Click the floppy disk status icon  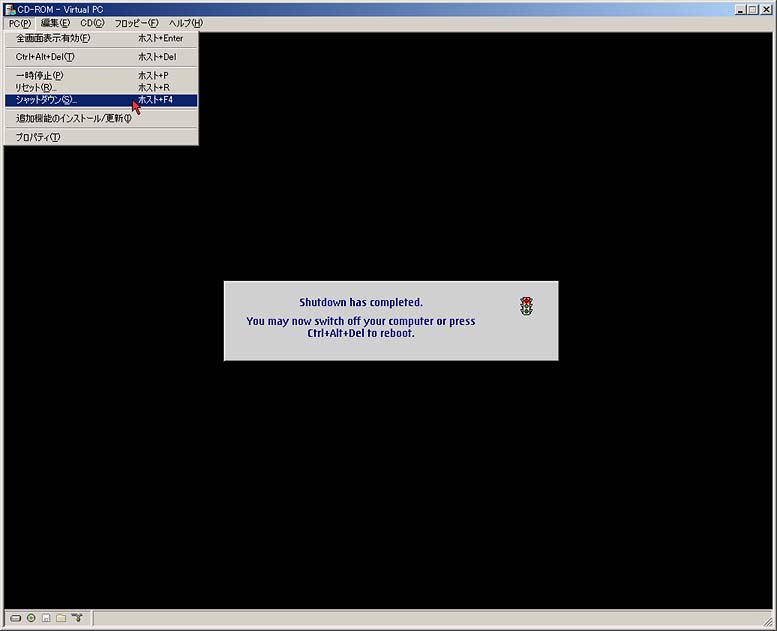click(46, 618)
